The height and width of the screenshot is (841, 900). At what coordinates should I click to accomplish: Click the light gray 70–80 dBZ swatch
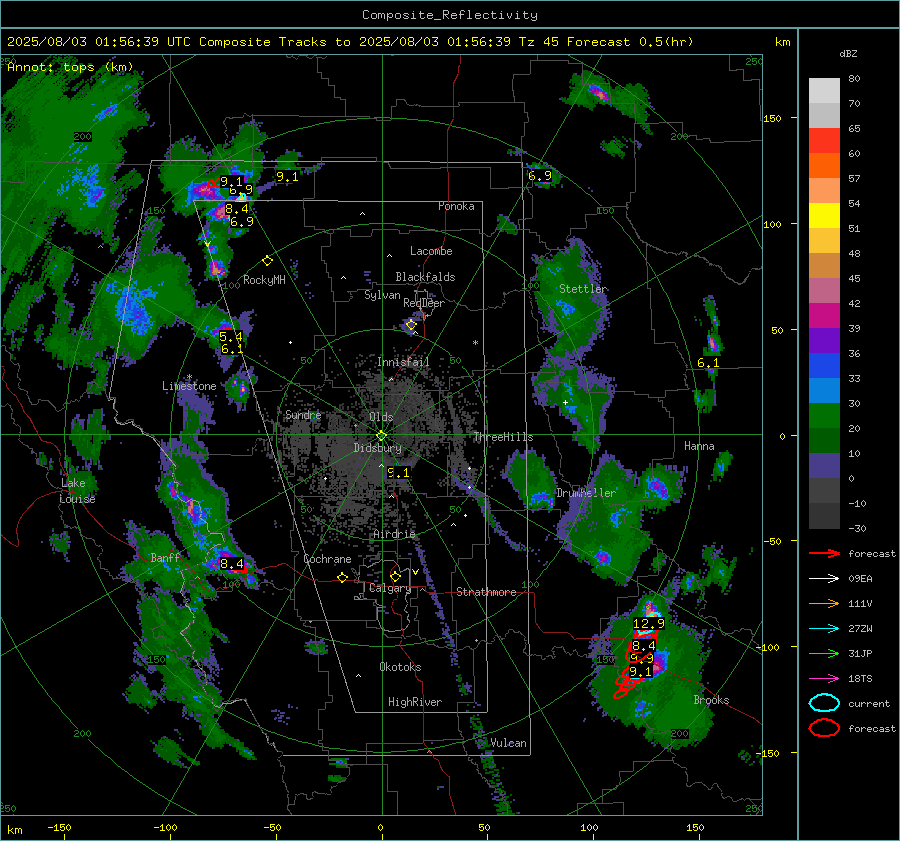tap(824, 91)
